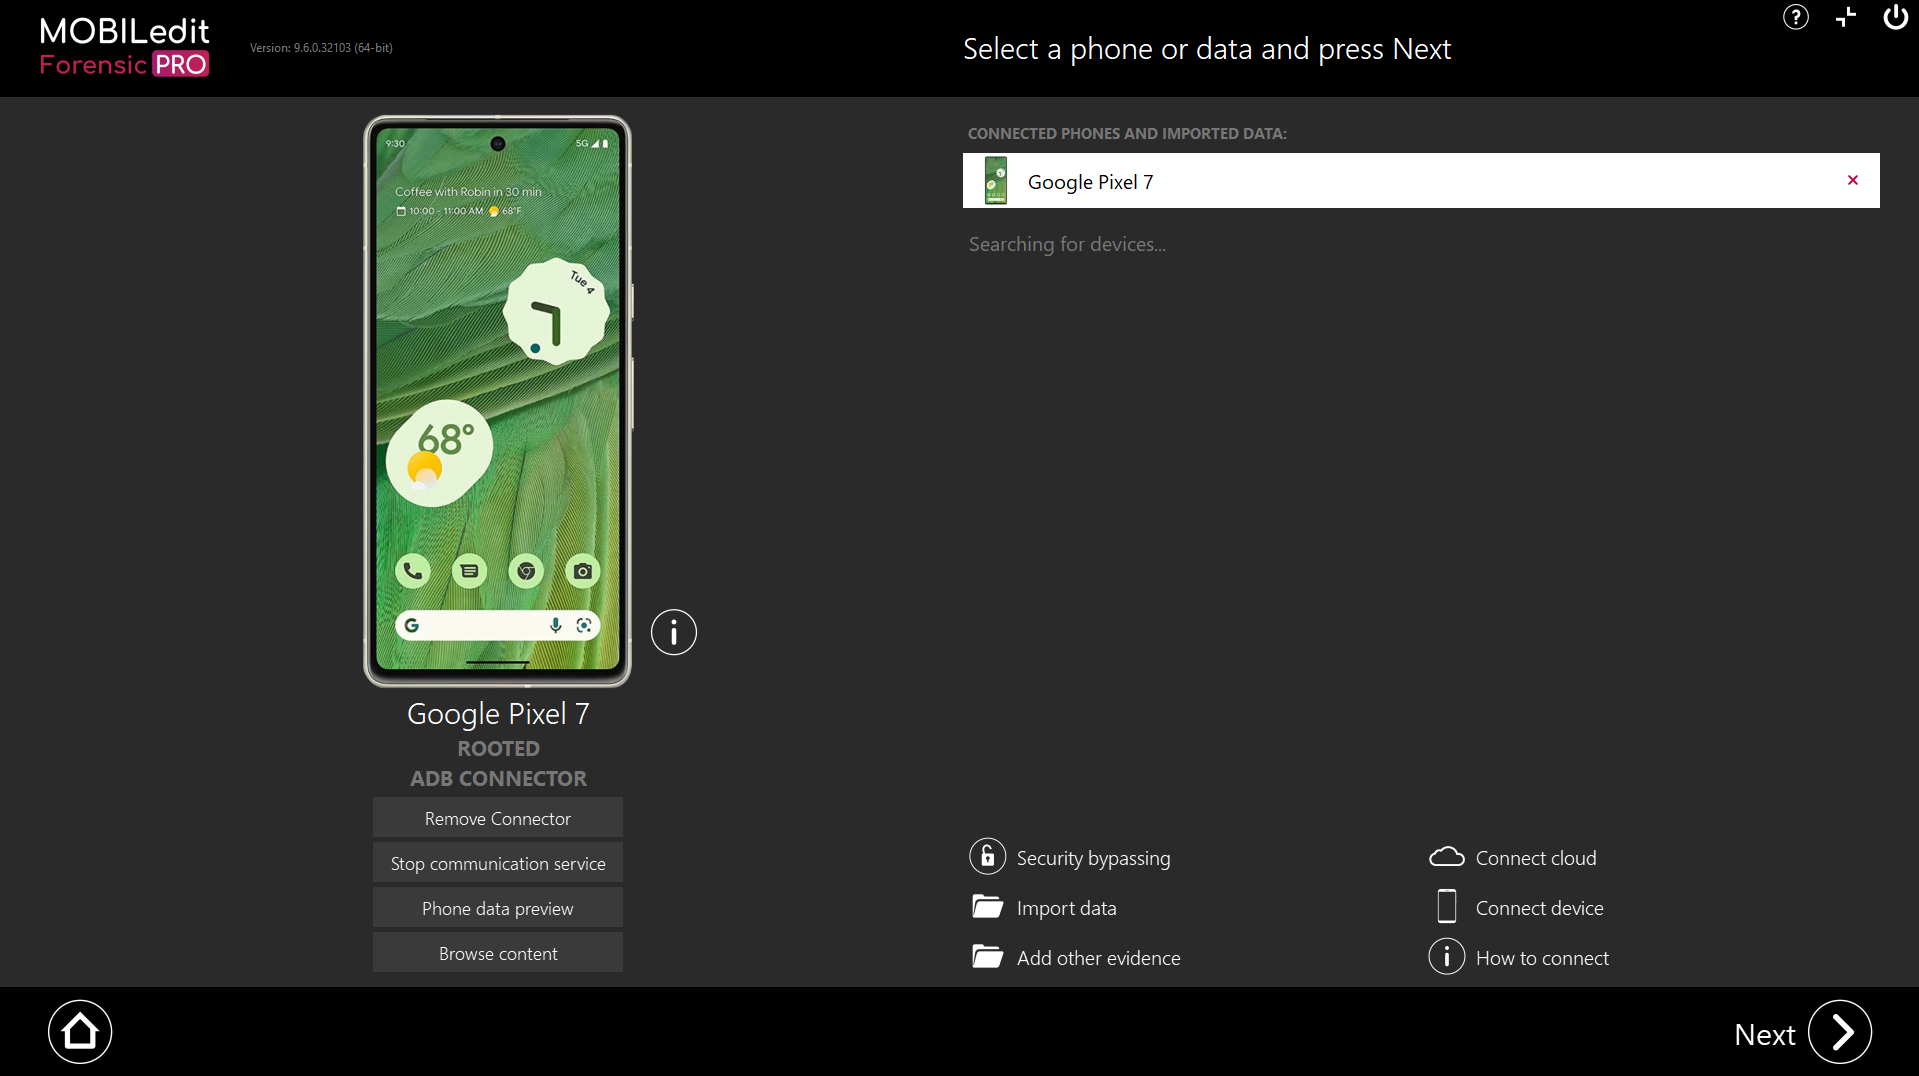Click the power icon to exit

coord(1896,17)
